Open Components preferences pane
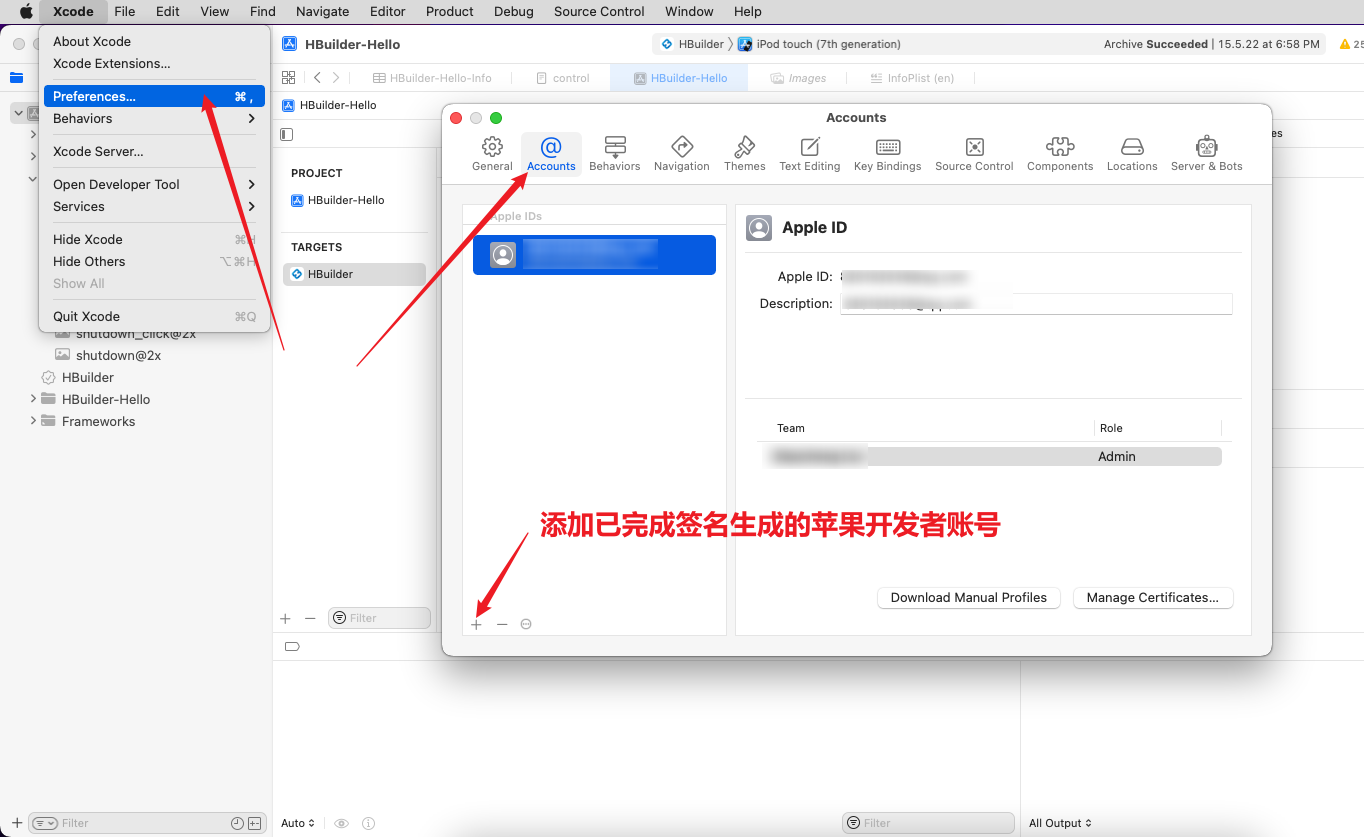 click(1059, 154)
